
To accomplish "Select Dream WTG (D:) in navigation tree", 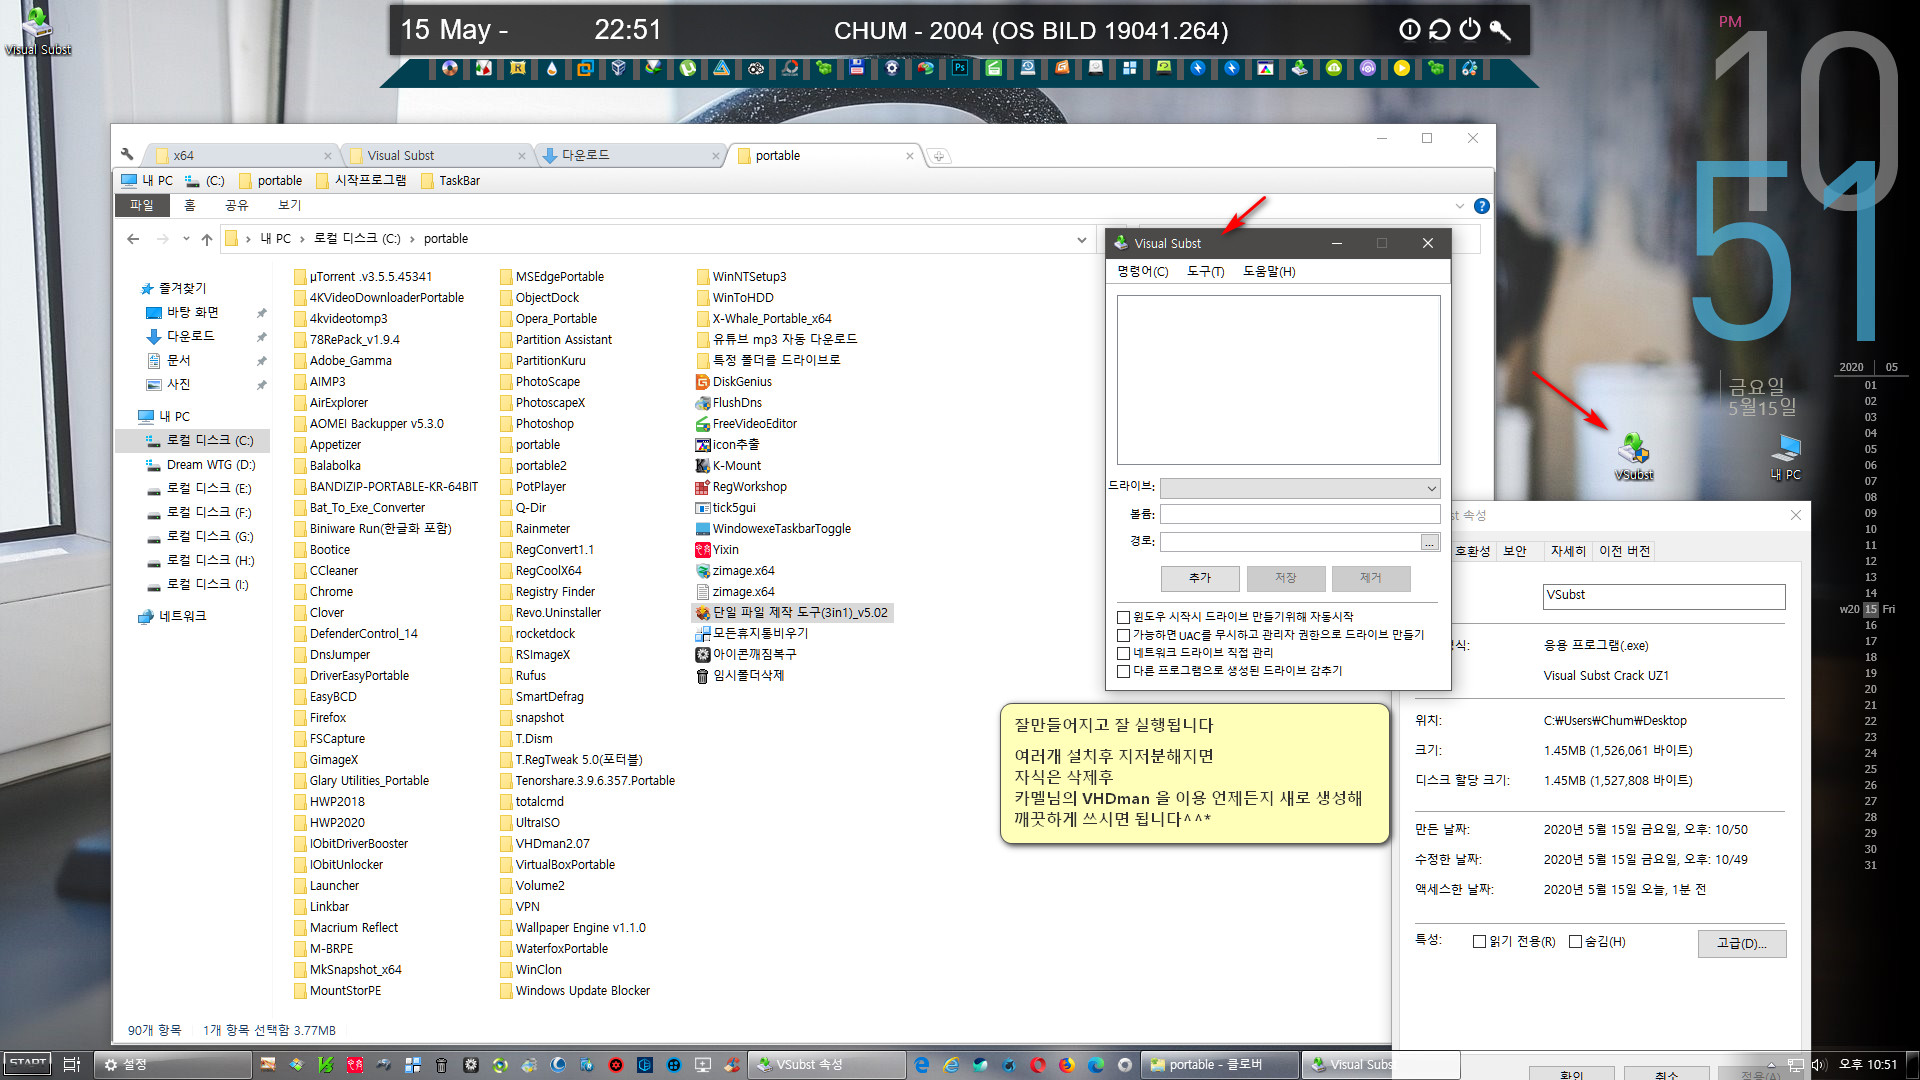I will (x=200, y=465).
